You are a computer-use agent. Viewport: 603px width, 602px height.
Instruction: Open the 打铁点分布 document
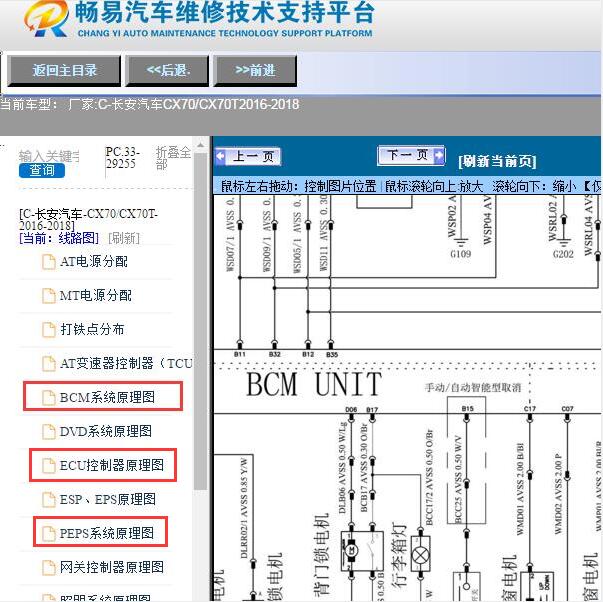coord(92,329)
